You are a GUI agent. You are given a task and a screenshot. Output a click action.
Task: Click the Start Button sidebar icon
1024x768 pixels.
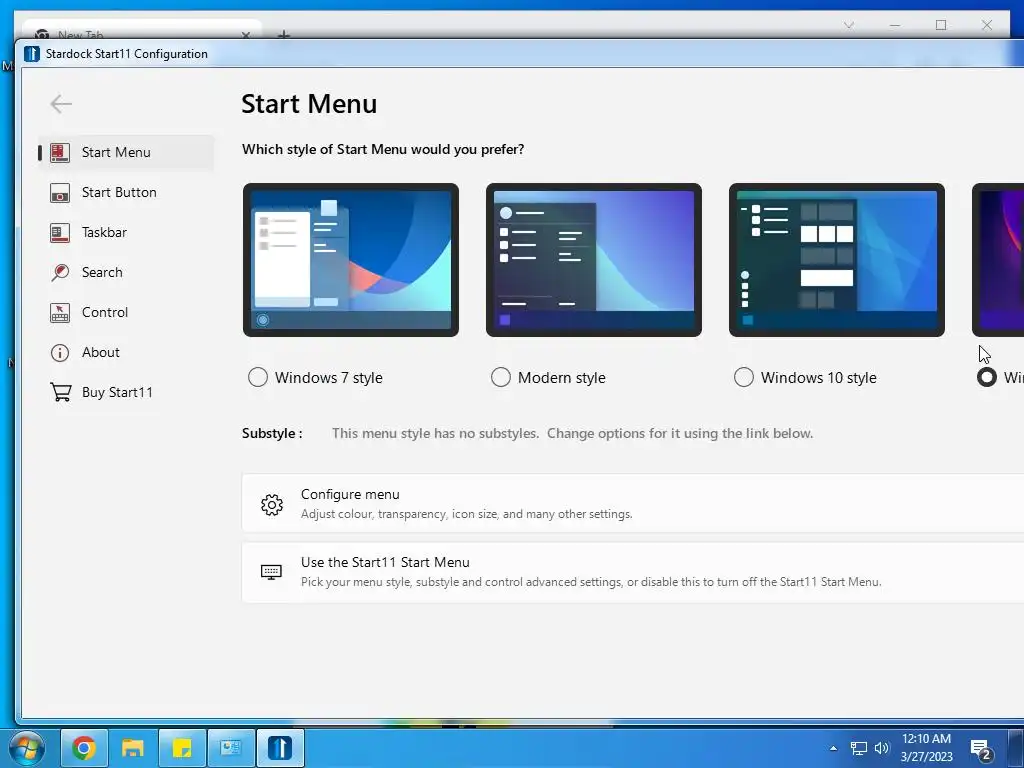[x=59, y=193]
